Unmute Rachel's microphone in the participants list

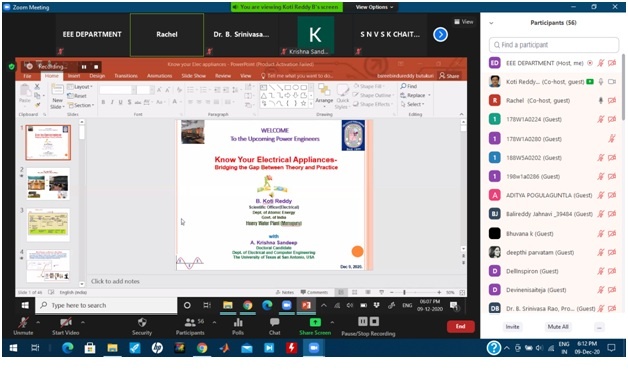click(600, 101)
